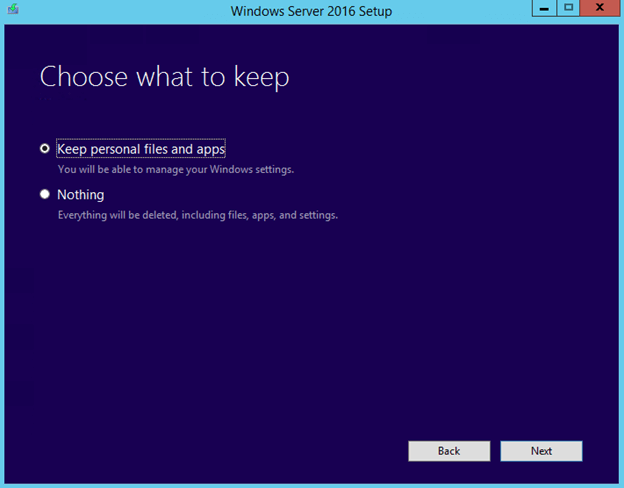Minimize the Windows Server 2016 Setup window

544,8
